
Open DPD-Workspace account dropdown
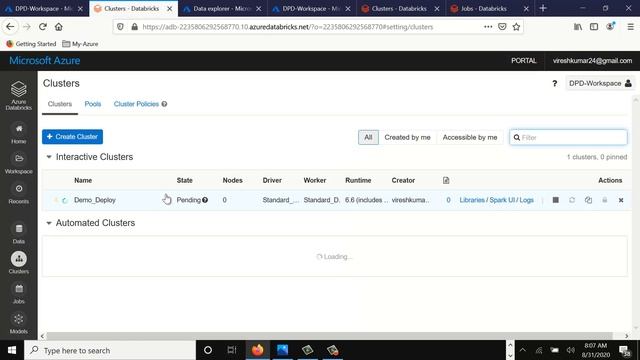[600, 84]
